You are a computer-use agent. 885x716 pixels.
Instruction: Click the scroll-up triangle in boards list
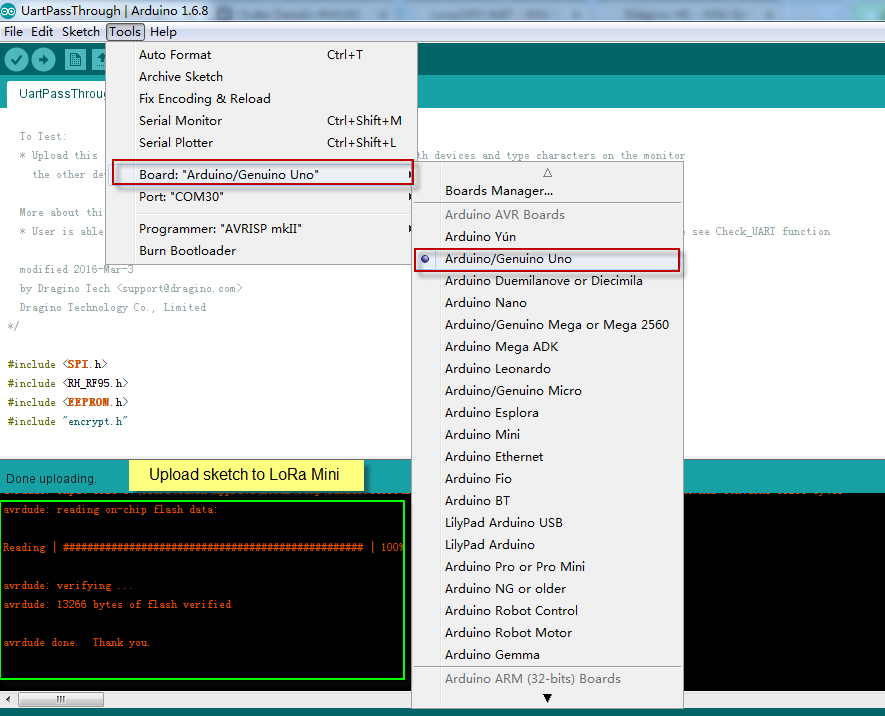[547, 173]
